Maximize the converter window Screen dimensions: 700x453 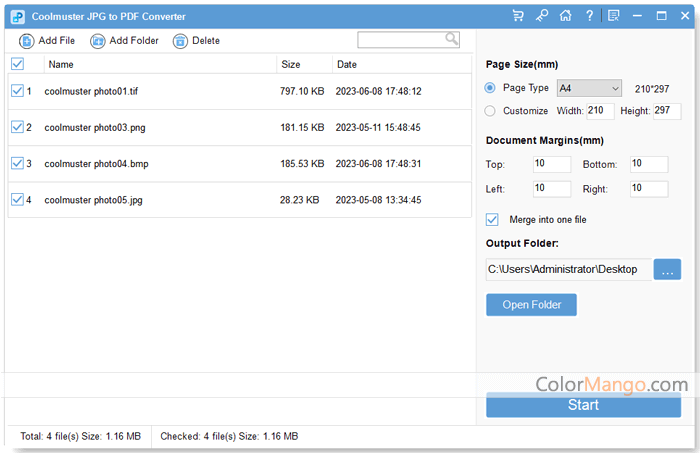pos(662,16)
